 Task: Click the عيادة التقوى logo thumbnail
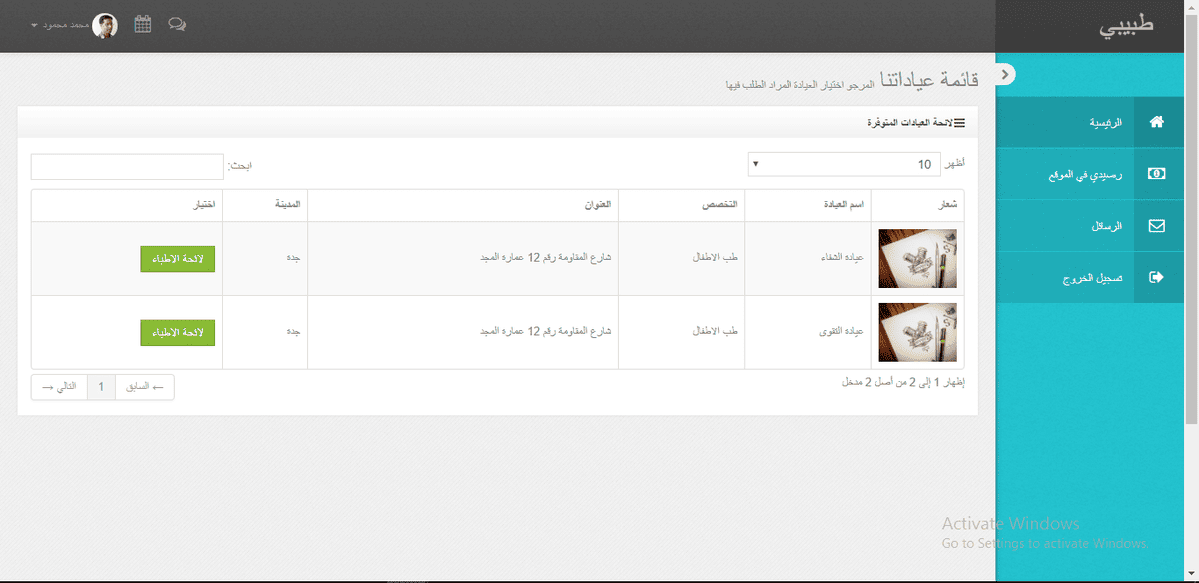(x=917, y=332)
